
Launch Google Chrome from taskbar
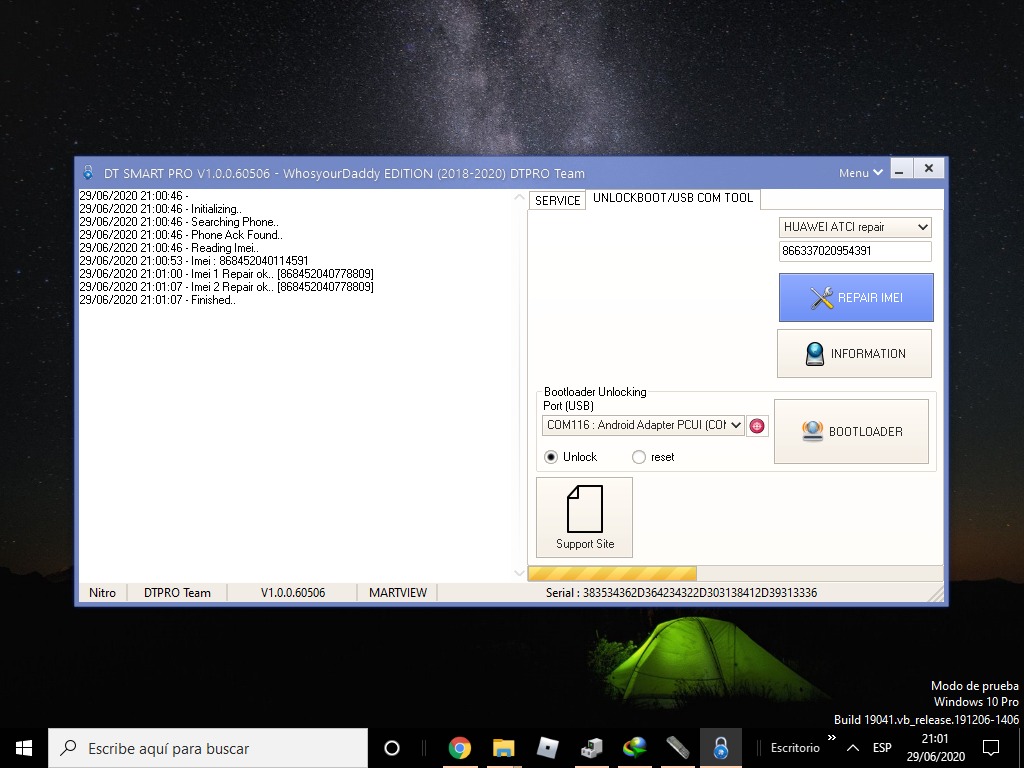point(460,748)
